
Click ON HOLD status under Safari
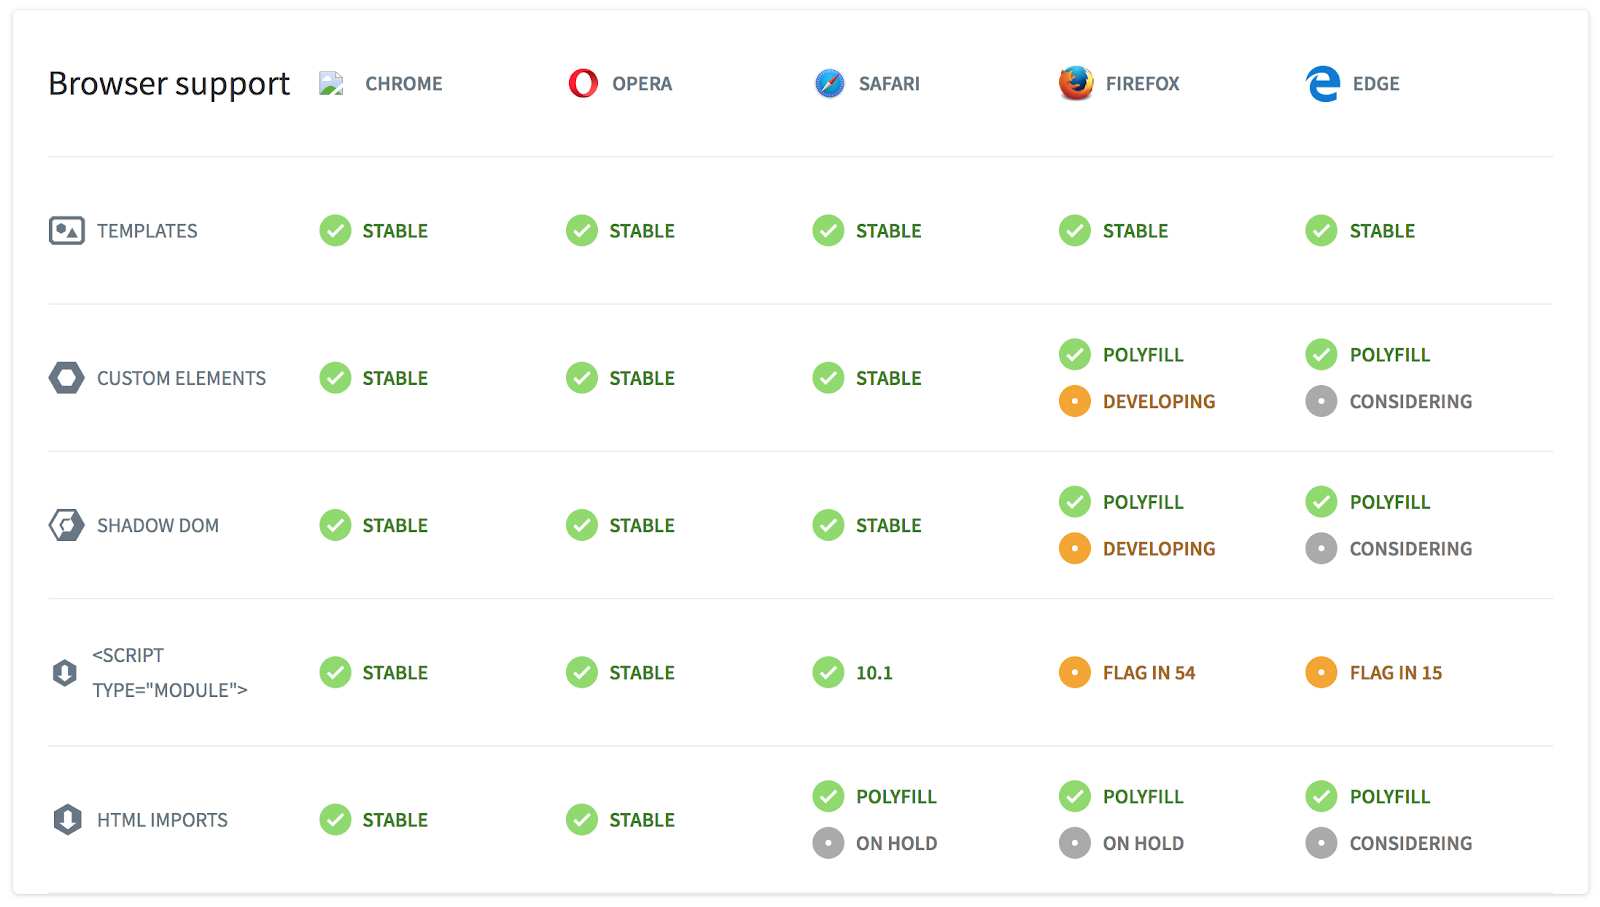(x=896, y=843)
